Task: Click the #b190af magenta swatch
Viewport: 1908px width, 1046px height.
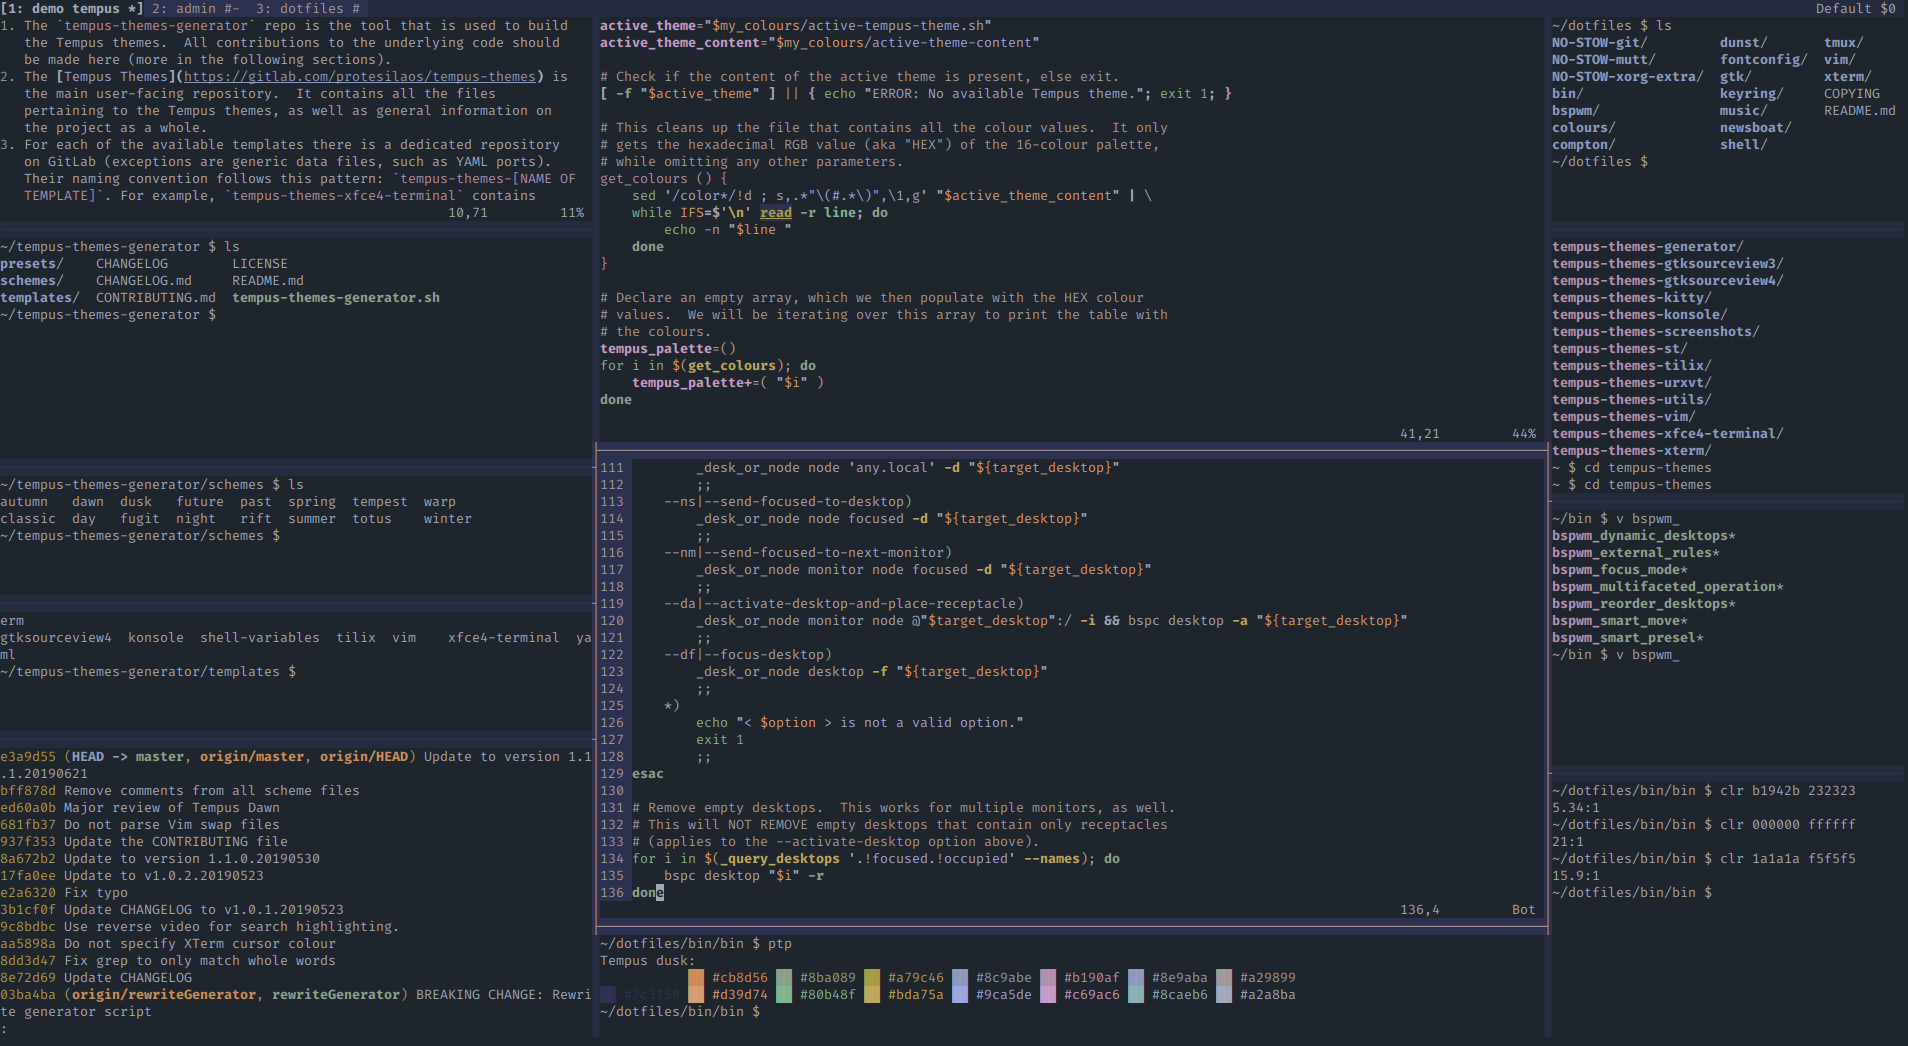Action: [1048, 977]
